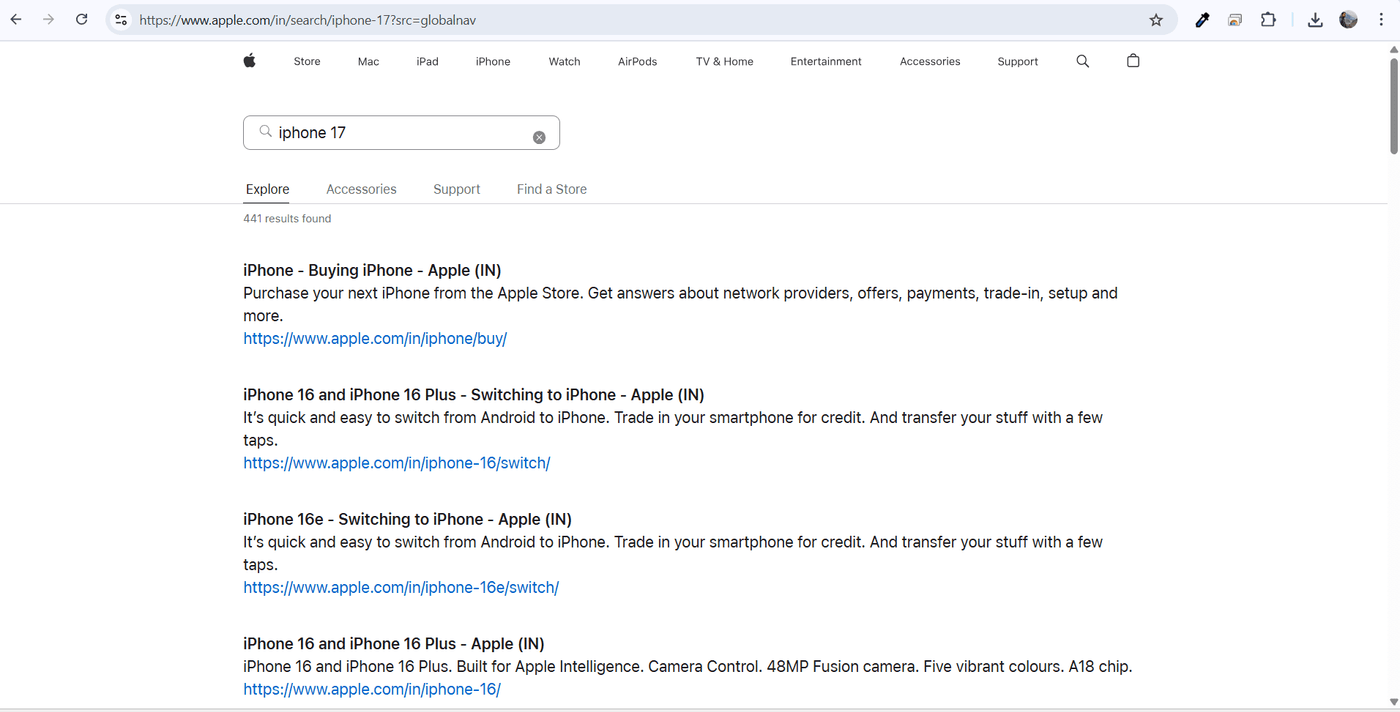Image resolution: width=1400 pixels, height=712 pixels.
Task: Click the scrollbar up arrow
Action: click(1394, 50)
